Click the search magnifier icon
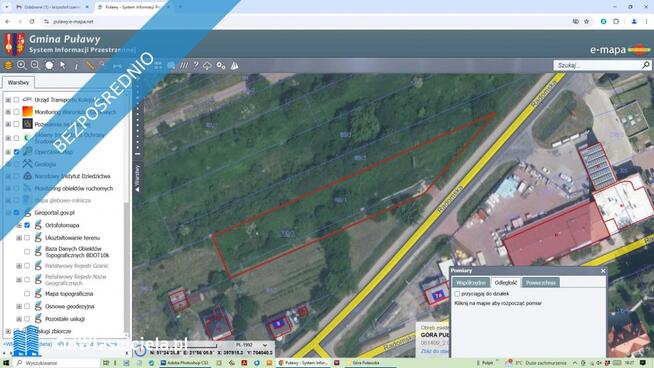This screenshot has height=368, width=654. pos(646,65)
